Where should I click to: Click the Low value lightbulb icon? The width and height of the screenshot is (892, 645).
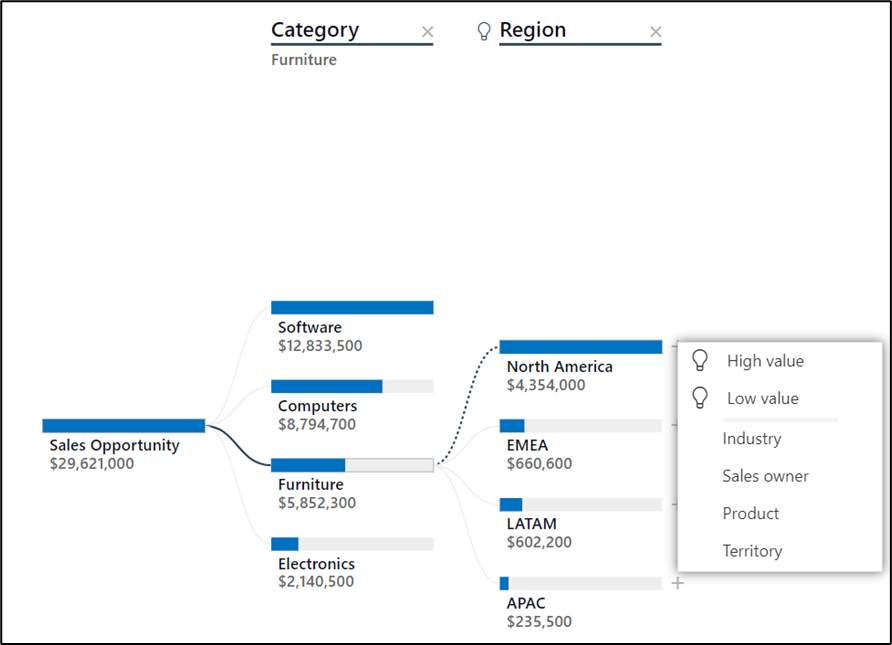pos(701,398)
